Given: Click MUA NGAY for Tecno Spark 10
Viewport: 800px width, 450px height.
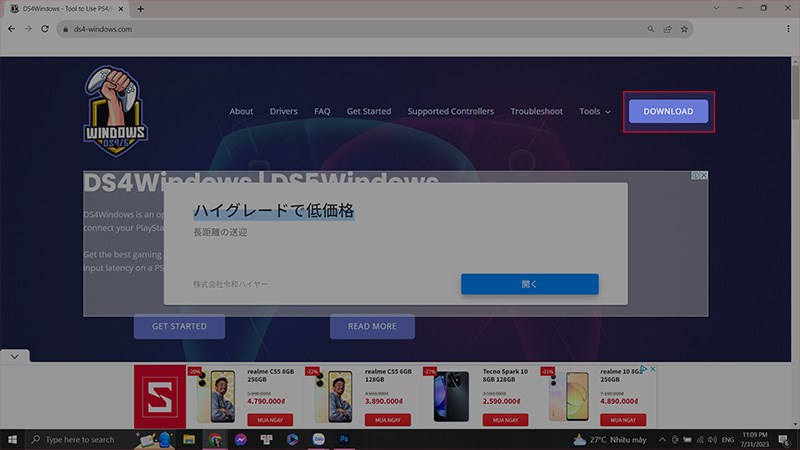Looking at the screenshot, I should pos(506,420).
